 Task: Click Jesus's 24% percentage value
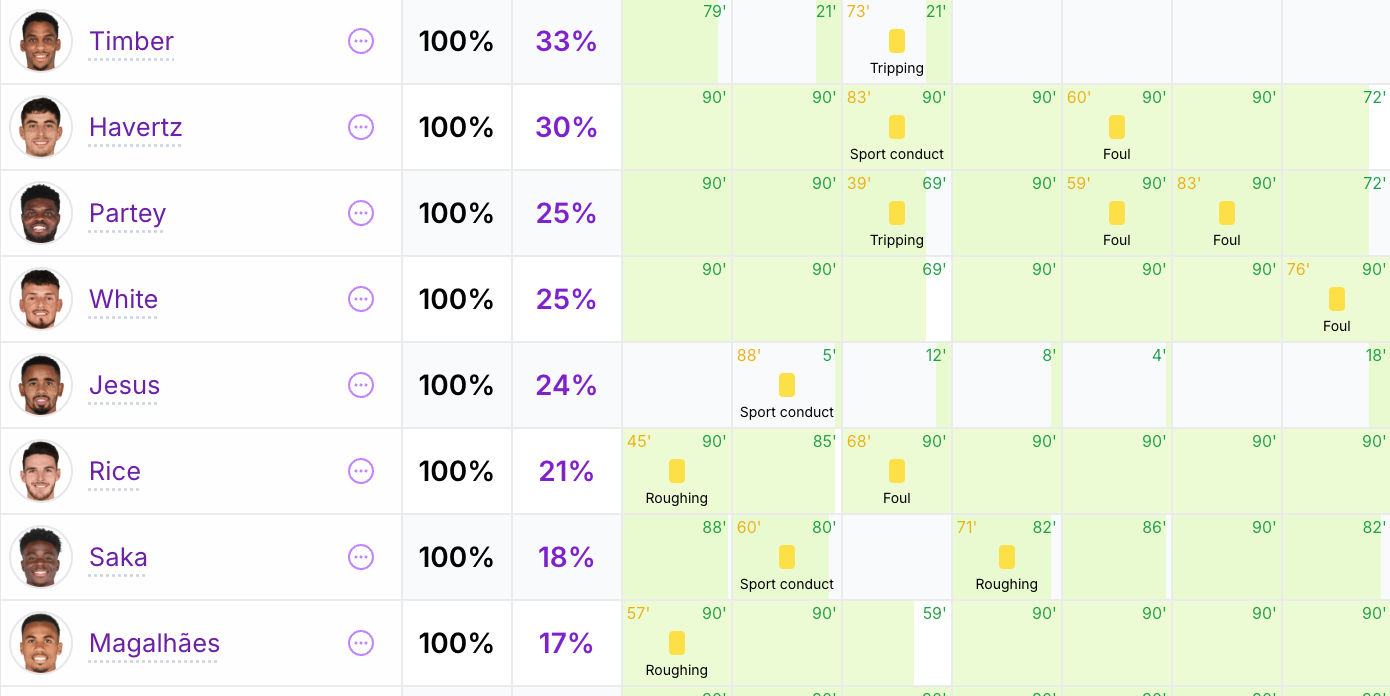point(566,385)
